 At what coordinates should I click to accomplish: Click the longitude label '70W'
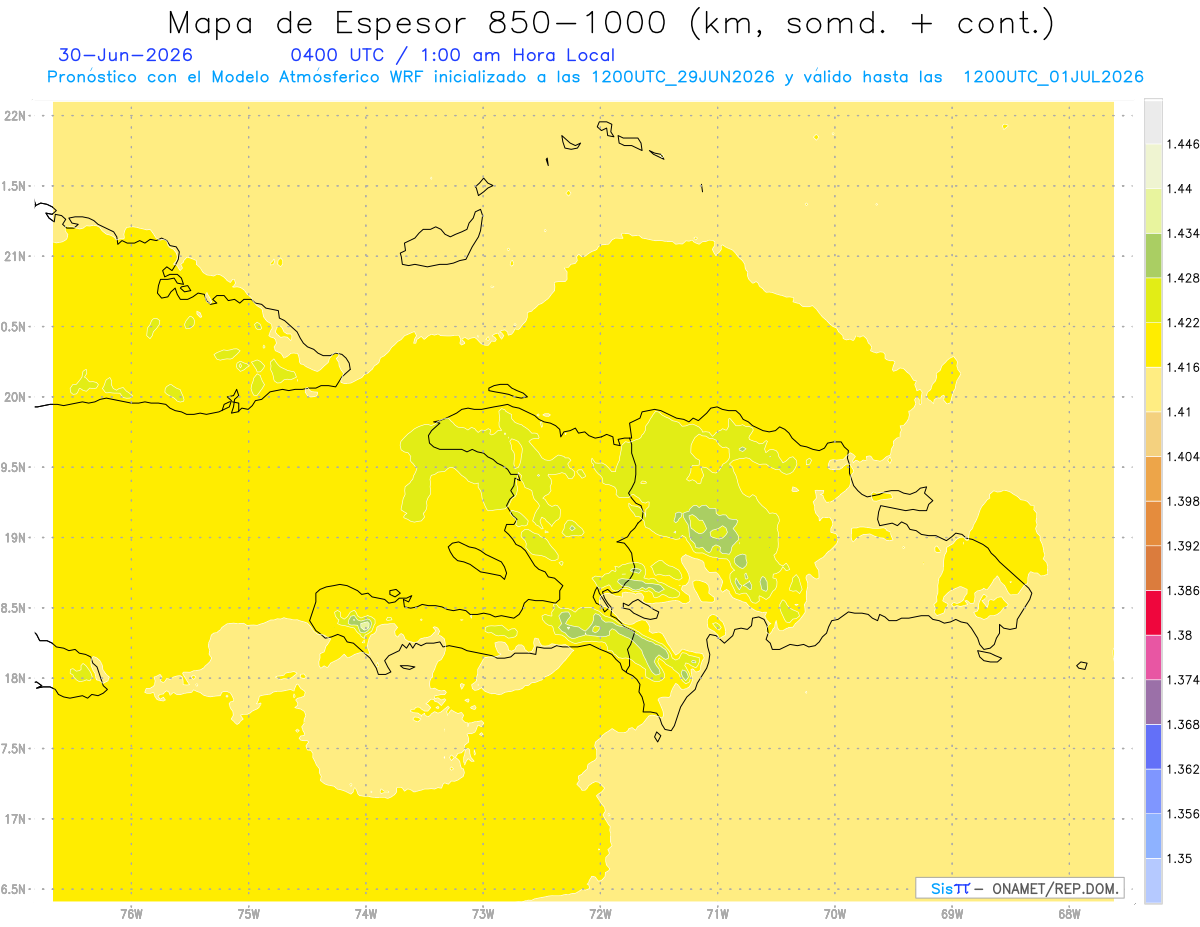coord(835,913)
